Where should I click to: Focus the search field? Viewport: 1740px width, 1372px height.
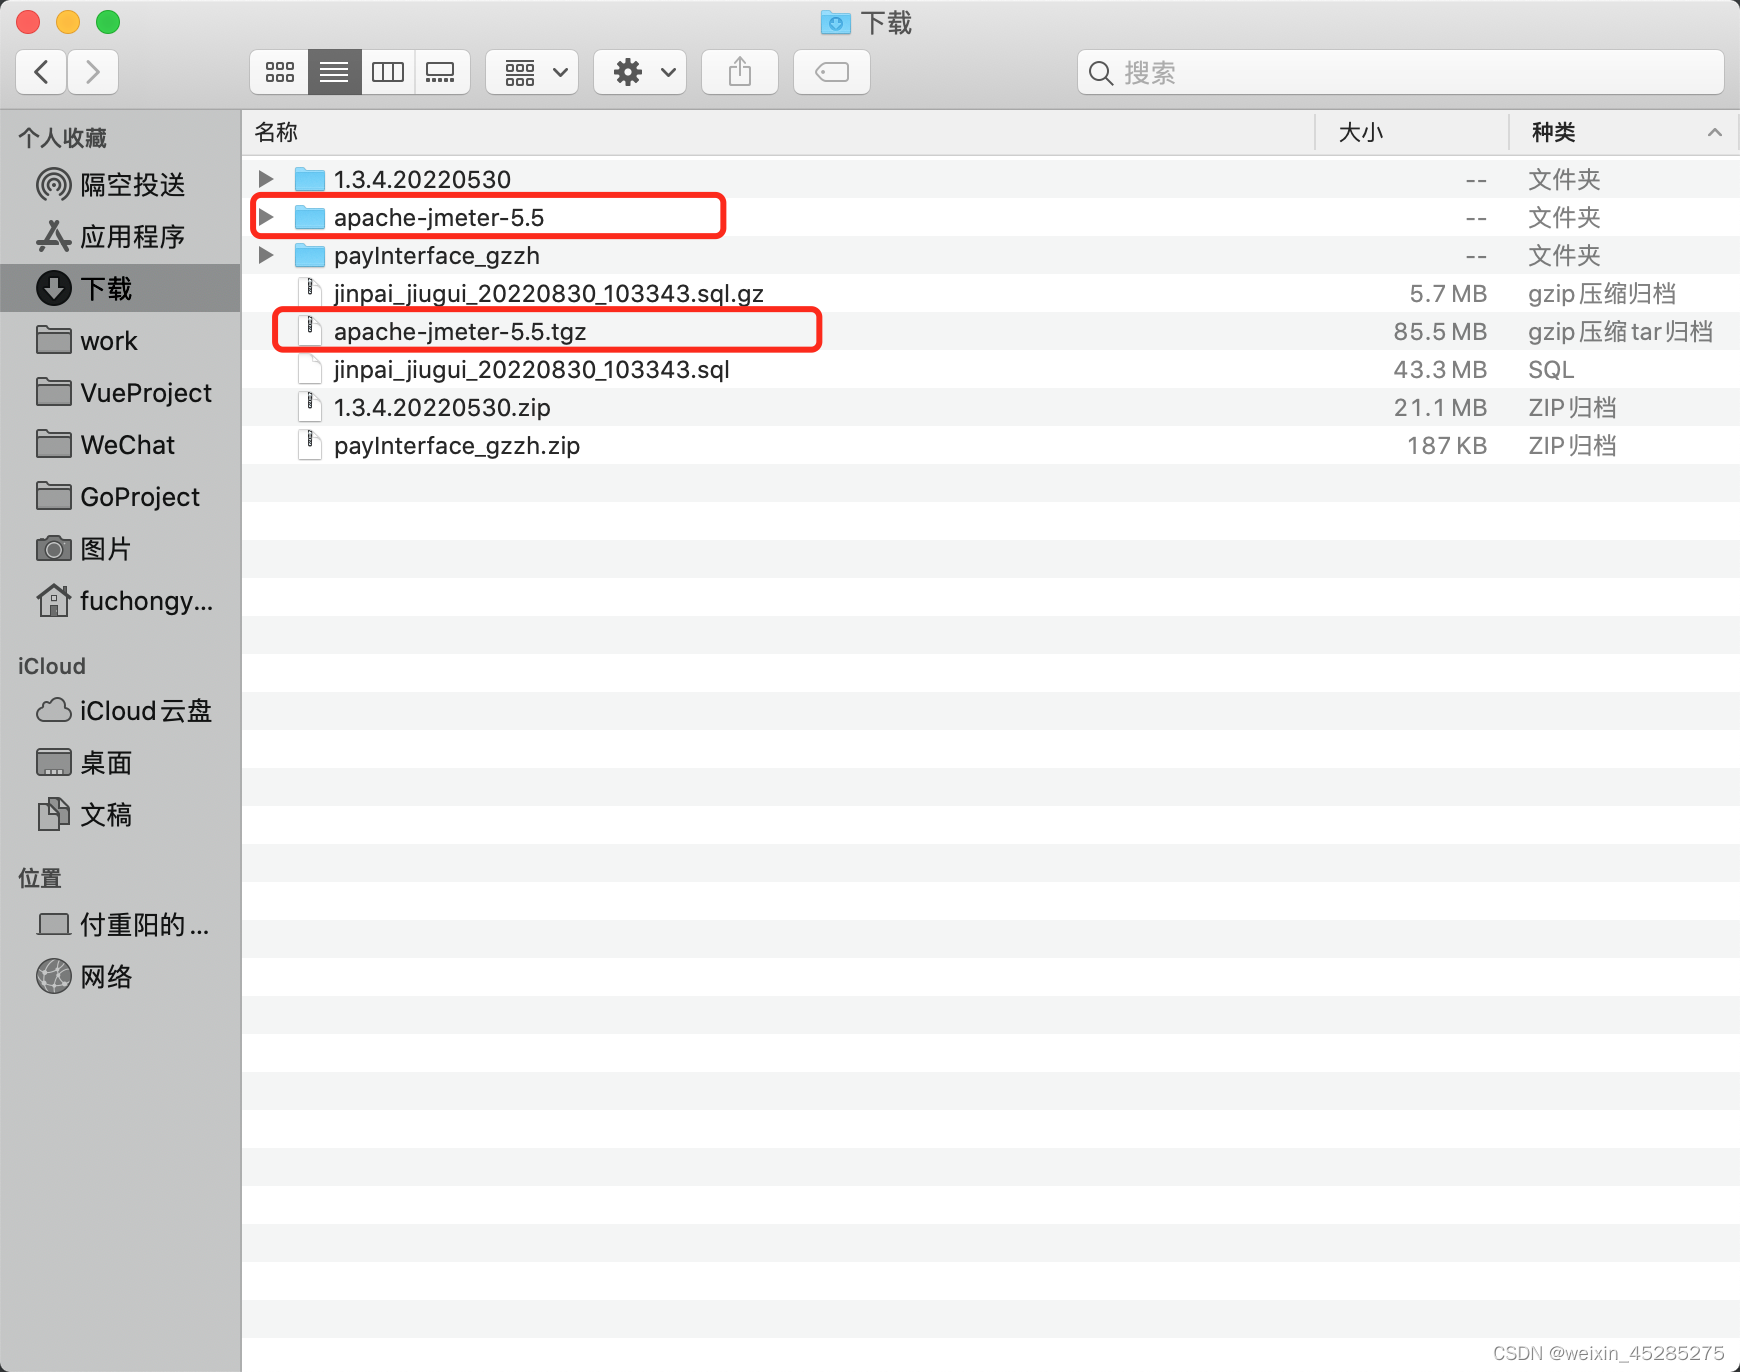1400,72
